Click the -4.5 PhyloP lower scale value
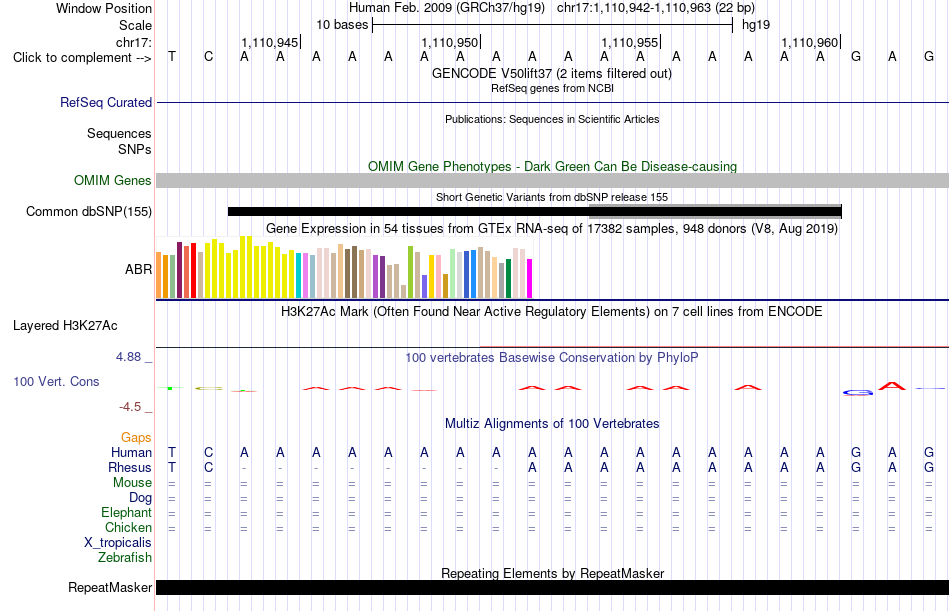Viewport: 950px width, 611px height. 130,407
